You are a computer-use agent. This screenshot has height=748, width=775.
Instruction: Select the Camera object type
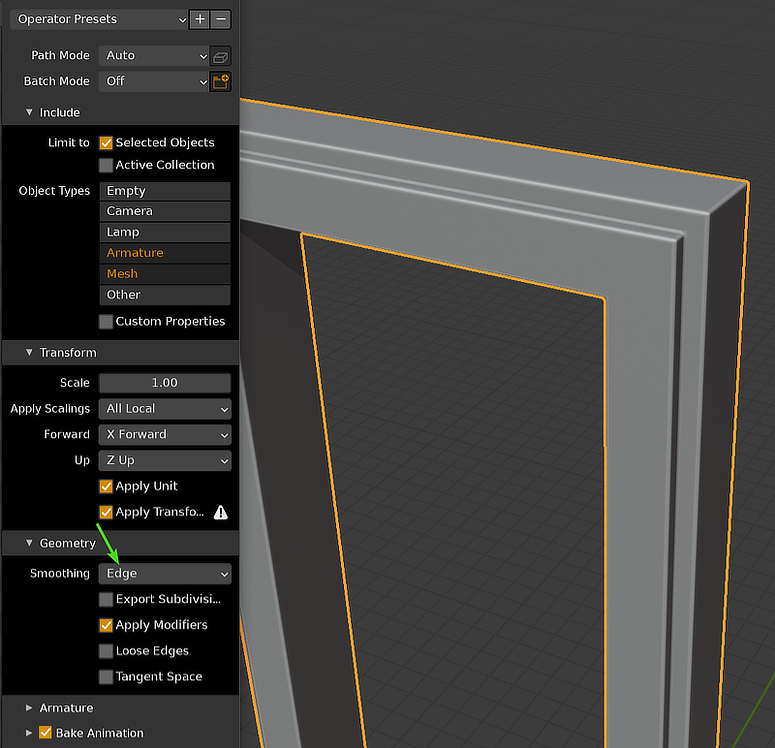point(165,211)
